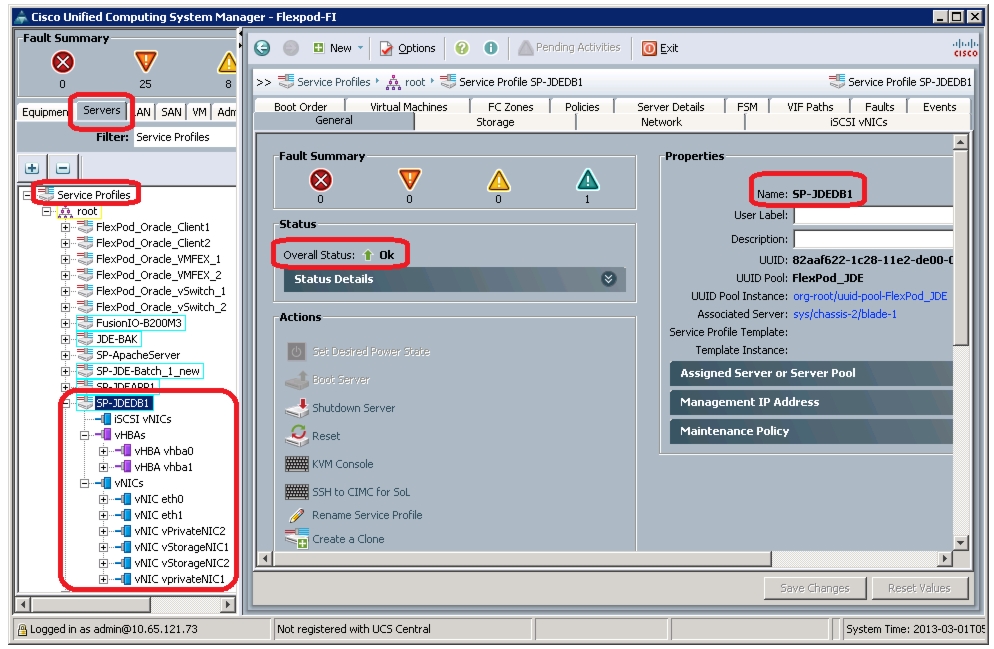Select vNIC eth0

158,499
